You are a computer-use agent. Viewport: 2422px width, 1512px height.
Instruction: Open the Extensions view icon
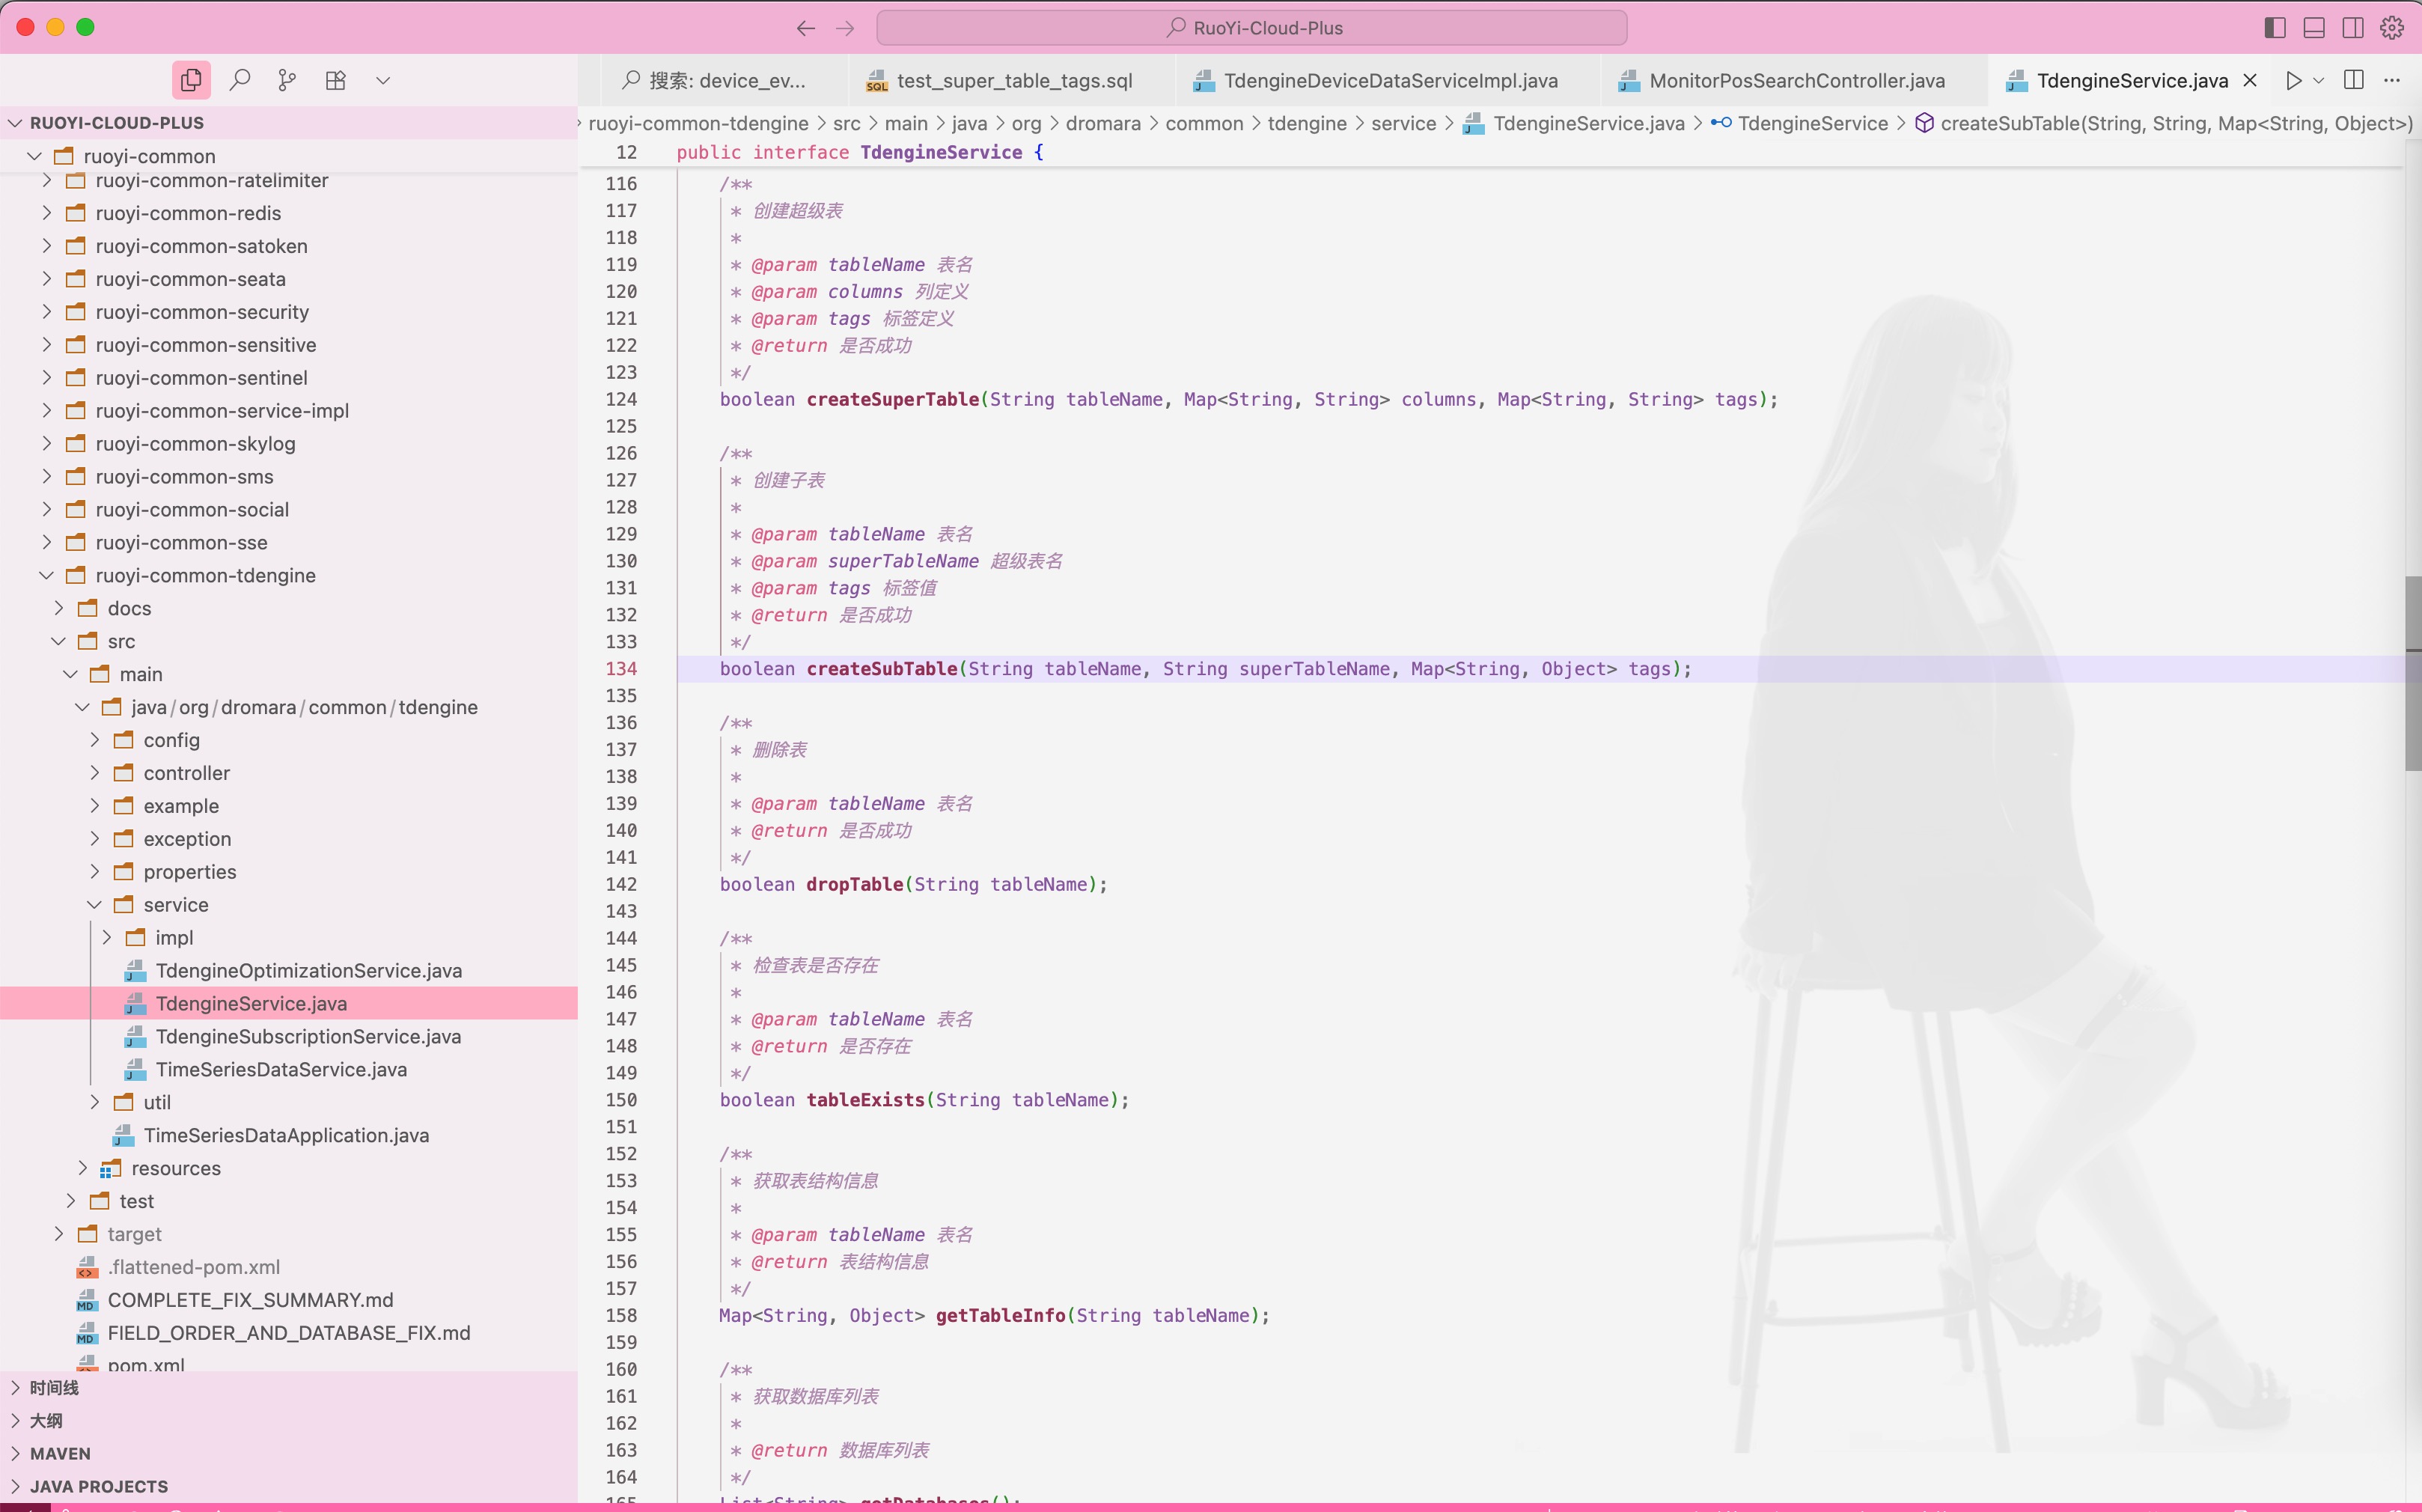pyautogui.click(x=336, y=80)
